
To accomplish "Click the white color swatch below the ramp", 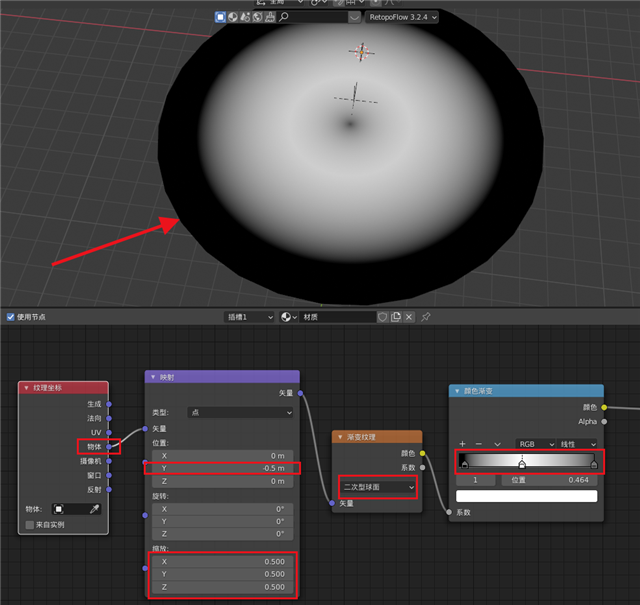I will 527,496.
